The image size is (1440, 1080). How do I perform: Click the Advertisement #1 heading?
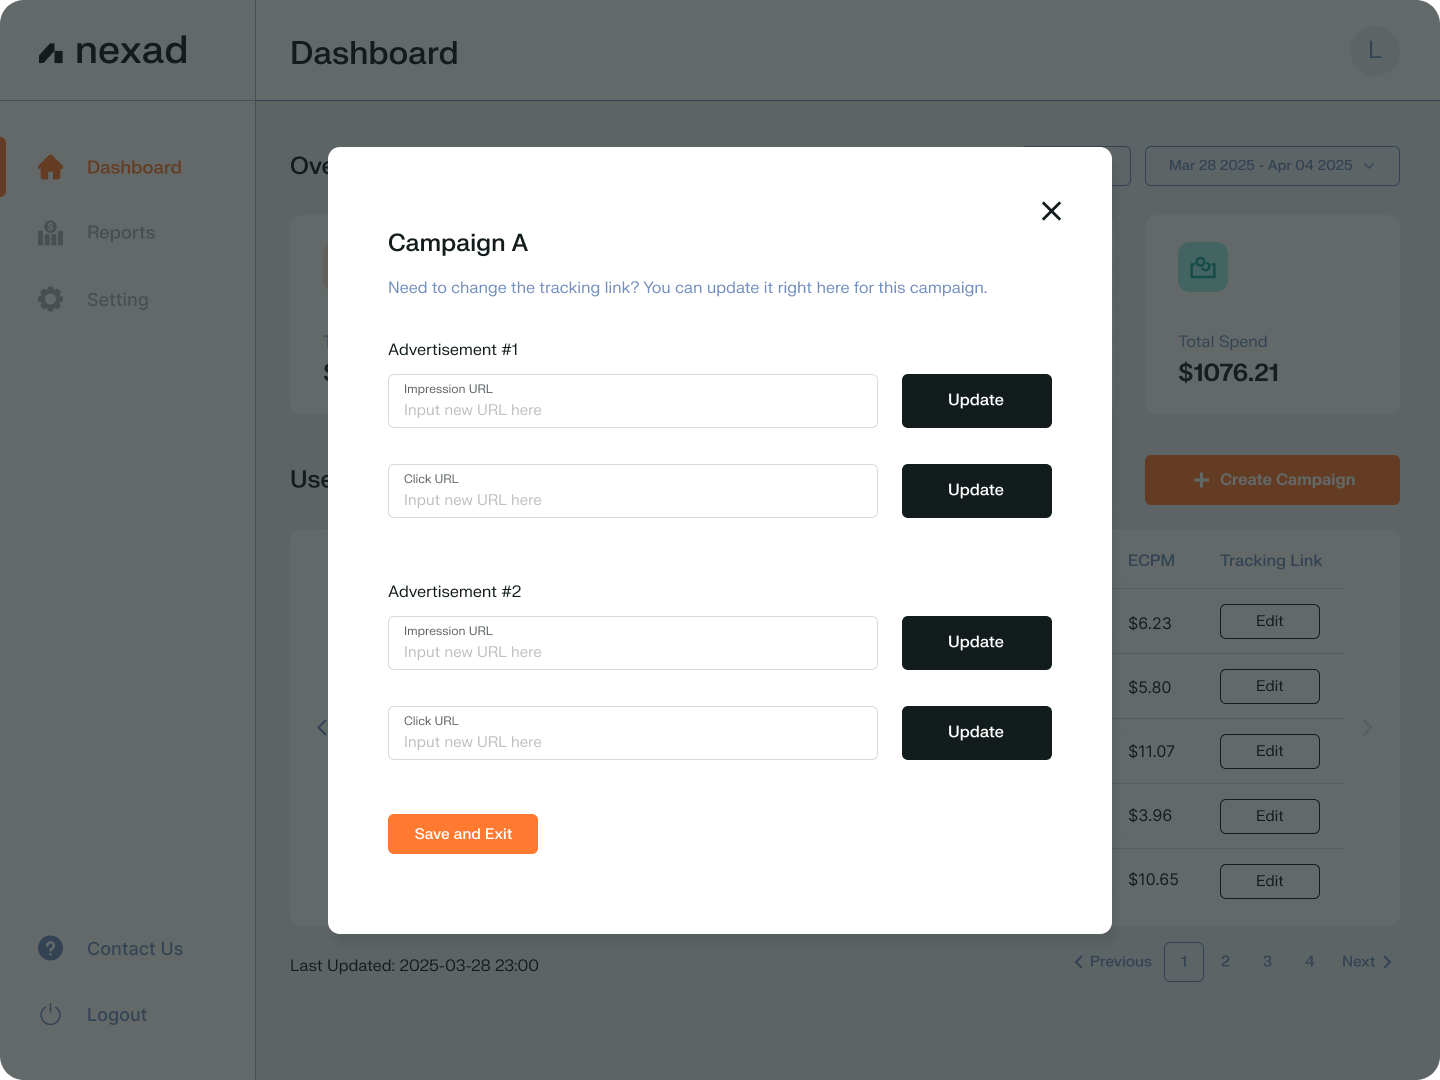pos(453,350)
